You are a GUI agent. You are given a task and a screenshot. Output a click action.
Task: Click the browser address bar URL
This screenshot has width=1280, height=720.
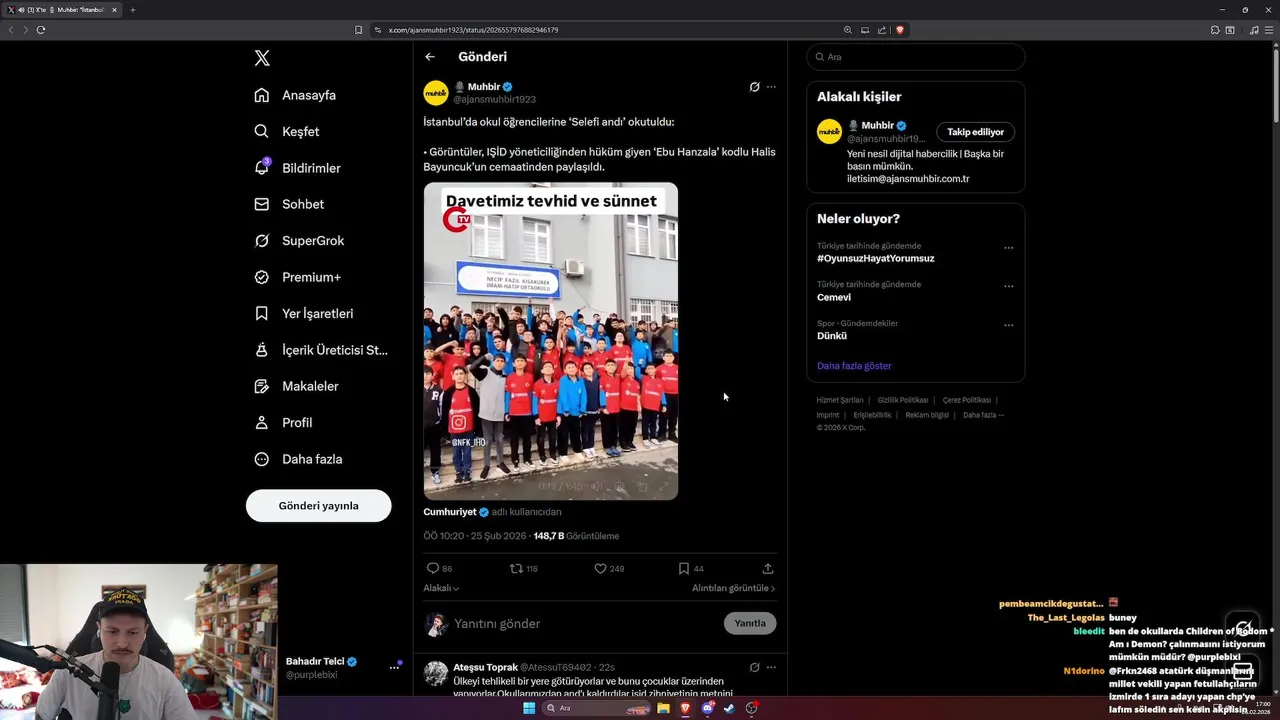(473, 30)
